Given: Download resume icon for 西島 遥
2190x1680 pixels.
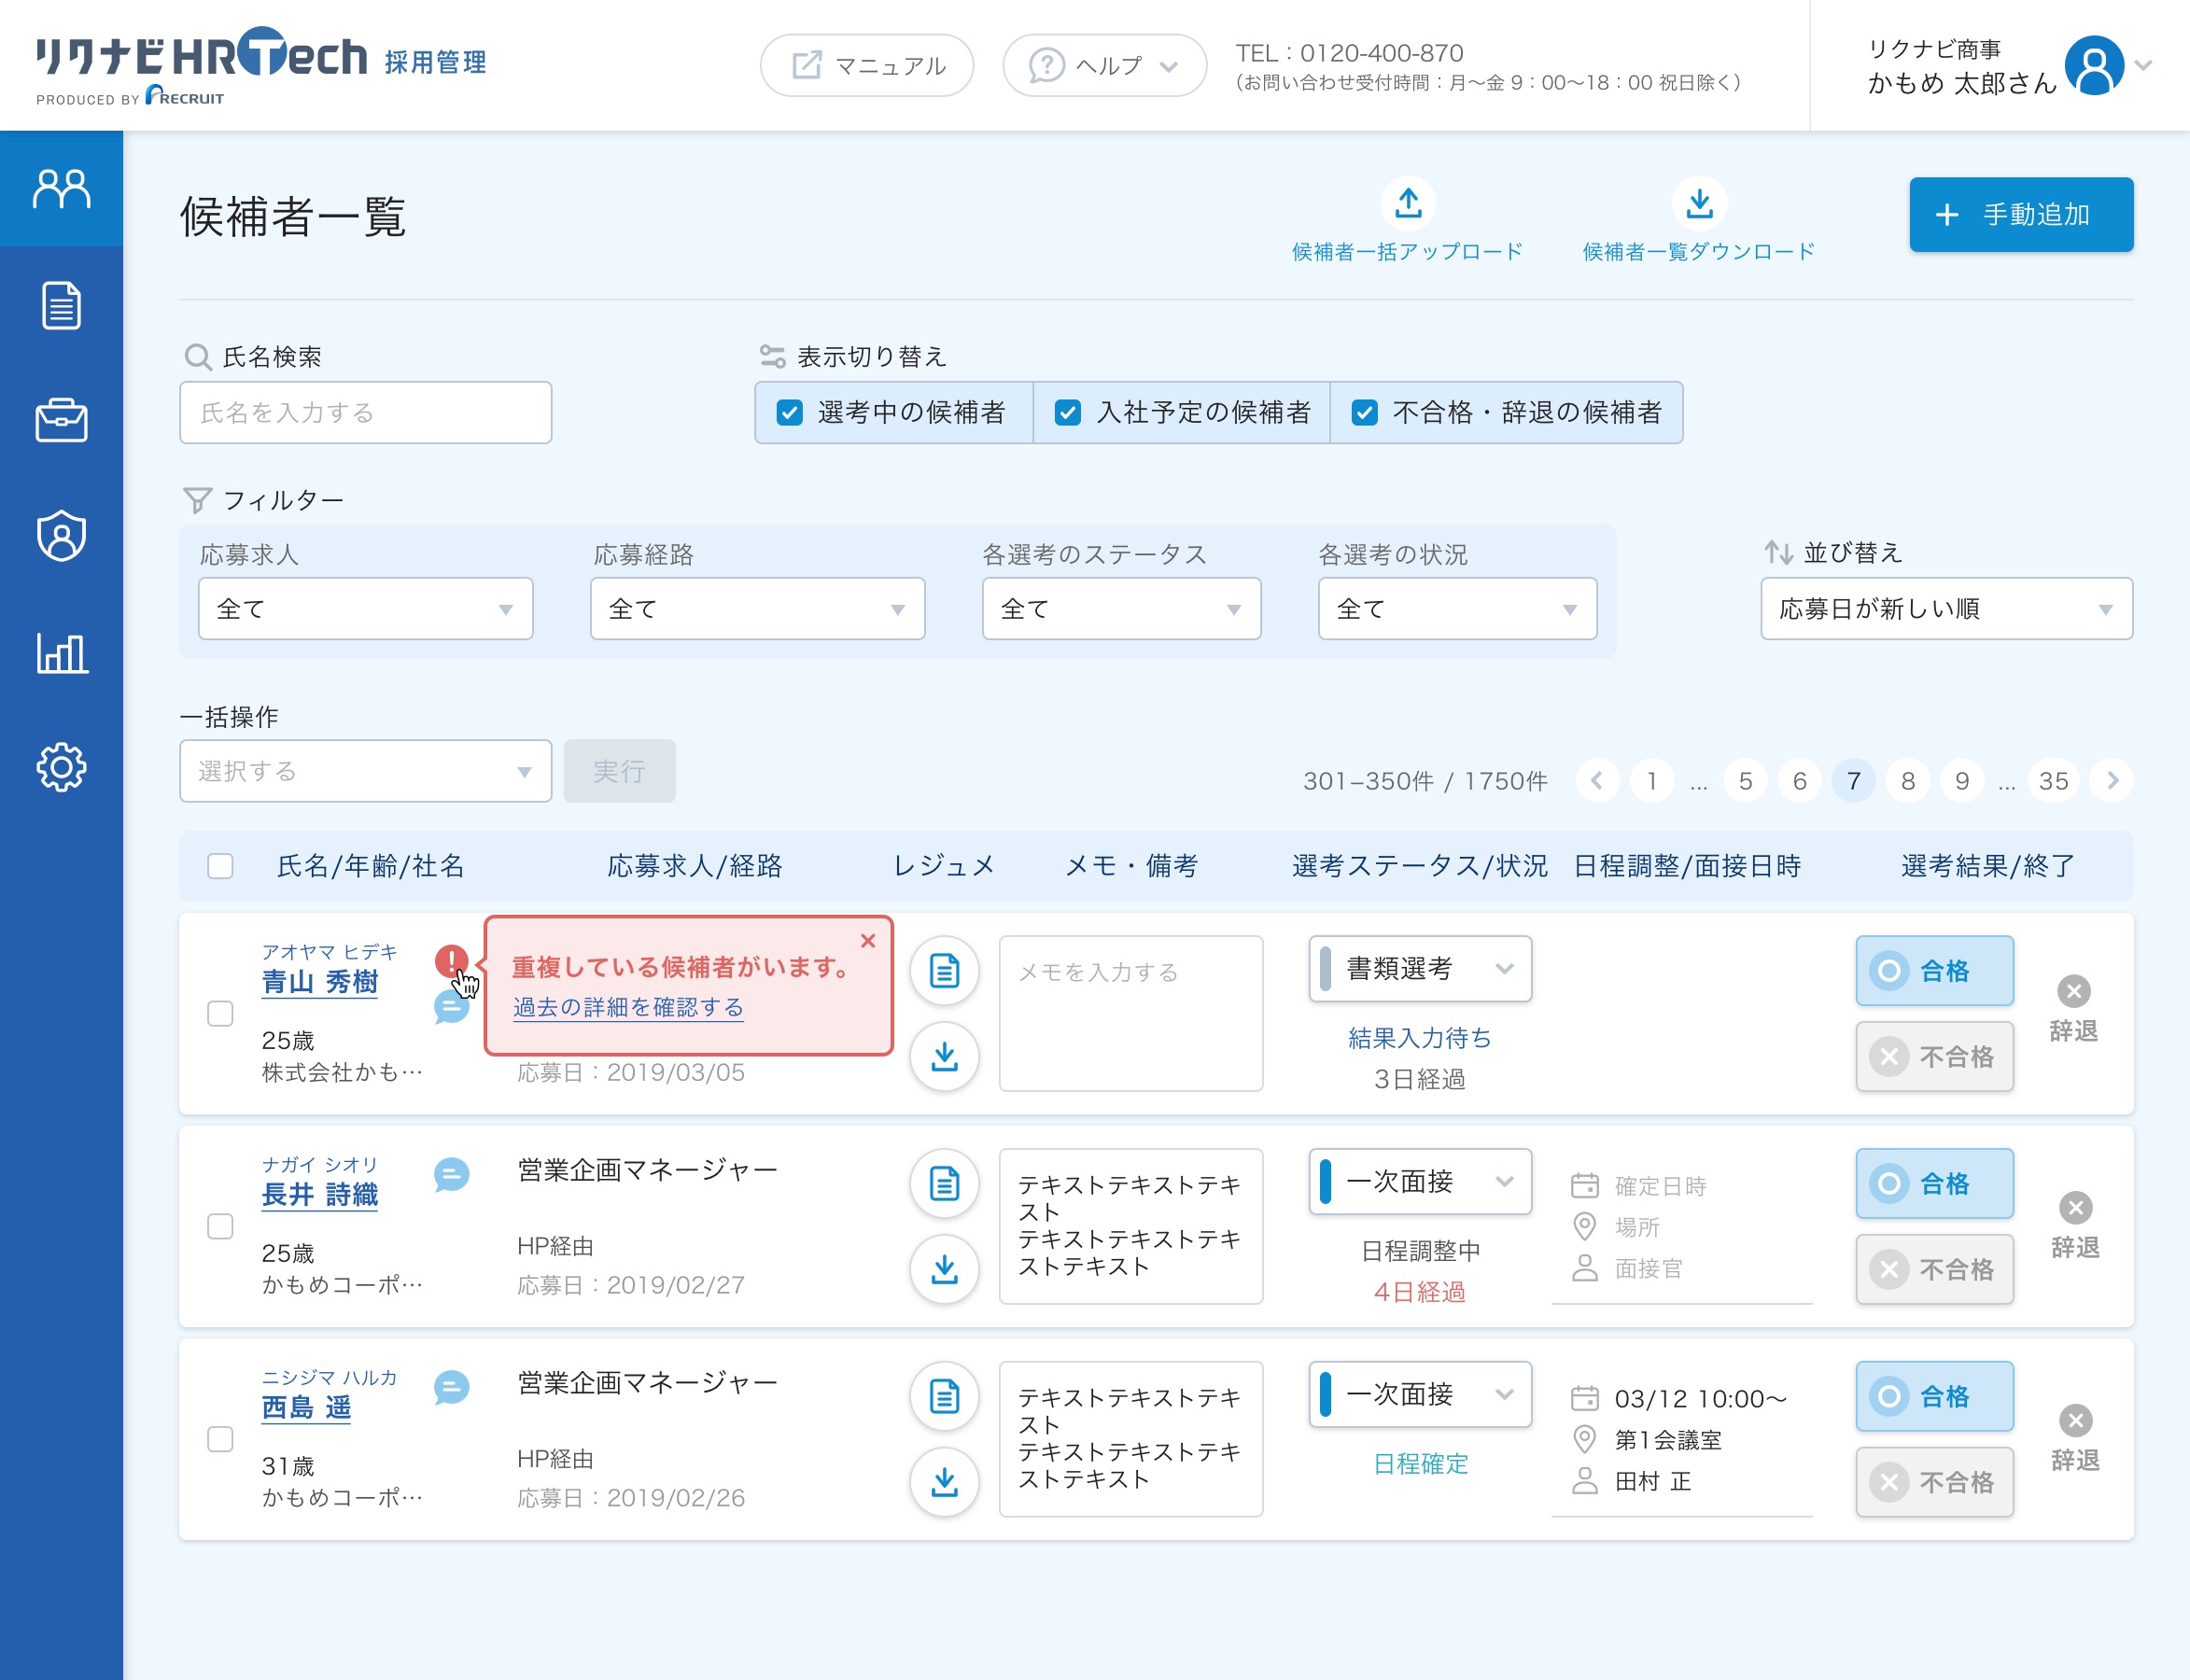Looking at the screenshot, I should click(x=944, y=1481).
